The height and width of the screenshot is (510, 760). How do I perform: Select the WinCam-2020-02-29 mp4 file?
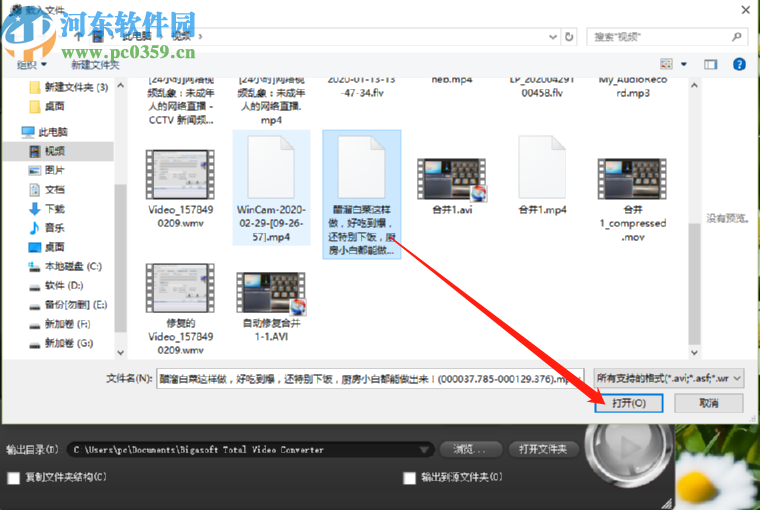pos(271,188)
